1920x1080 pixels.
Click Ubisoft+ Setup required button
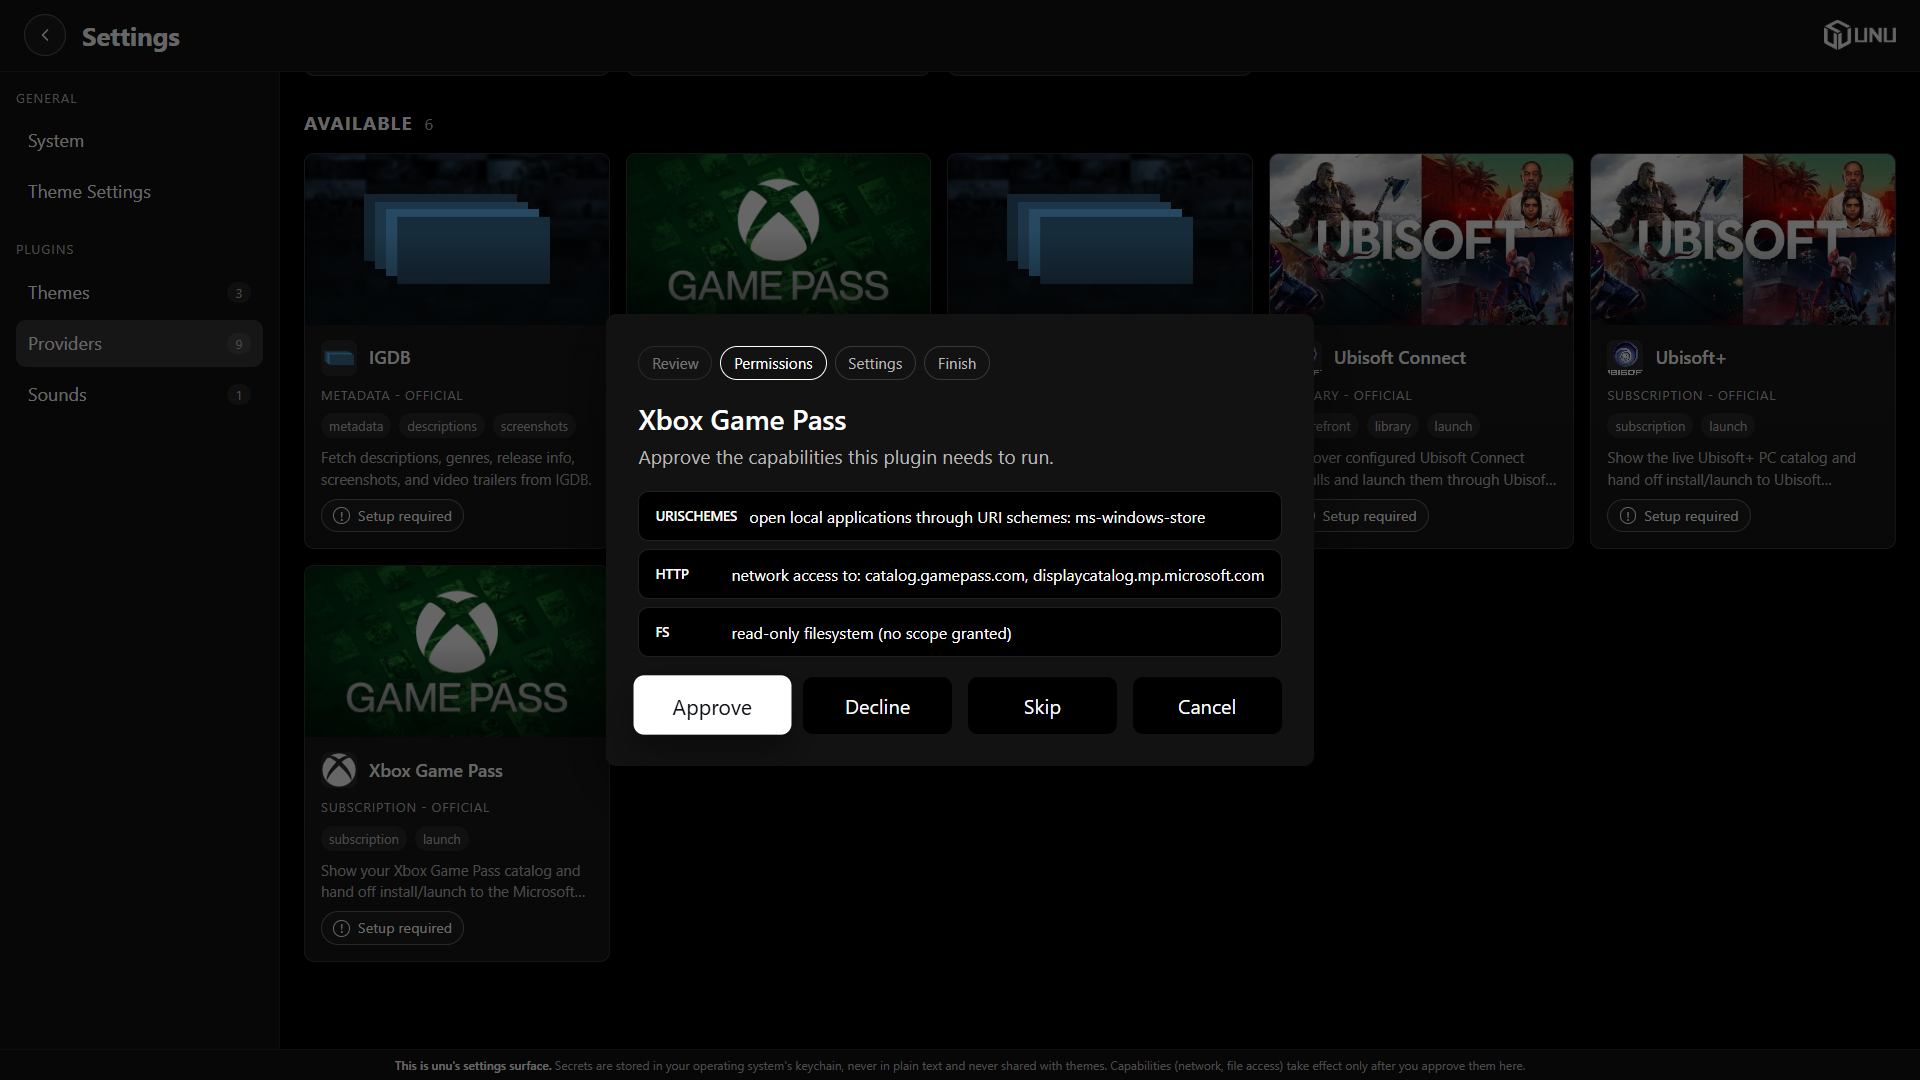pyautogui.click(x=1679, y=516)
